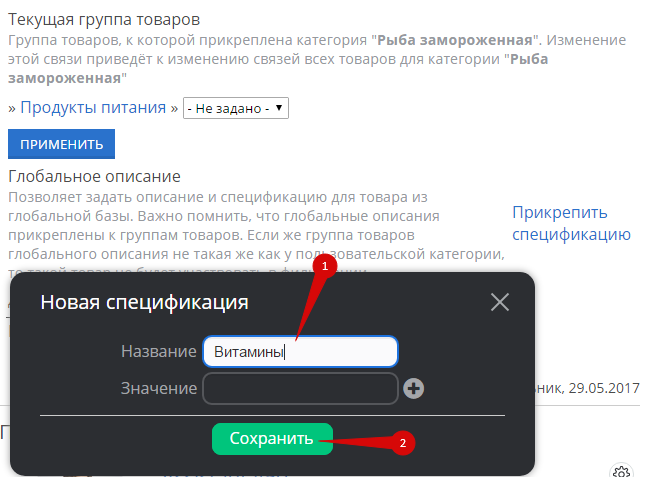Viewport: 660px width, 477px height.
Task: Expand the "- Не задано -" dropdown
Action: pyautogui.click(x=235, y=108)
